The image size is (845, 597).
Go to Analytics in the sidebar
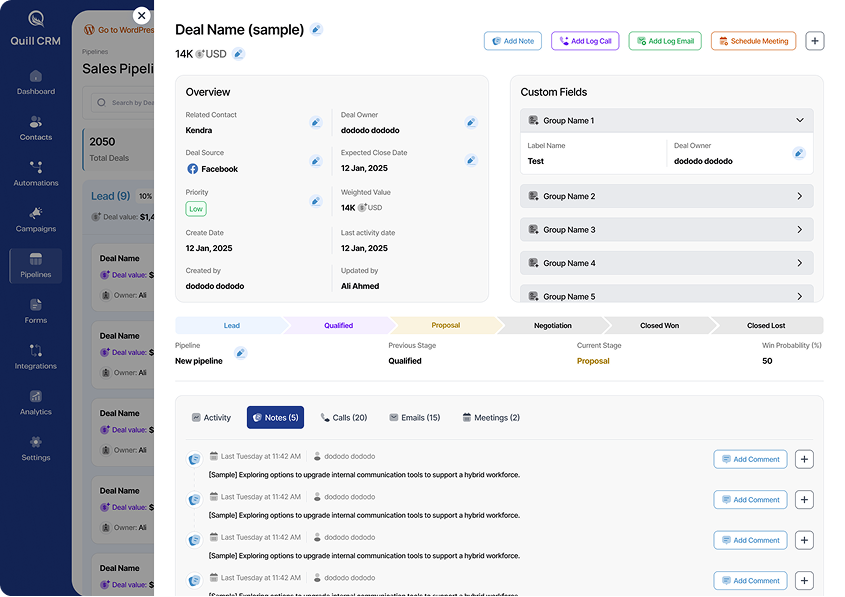pyautogui.click(x=36, y=402)
